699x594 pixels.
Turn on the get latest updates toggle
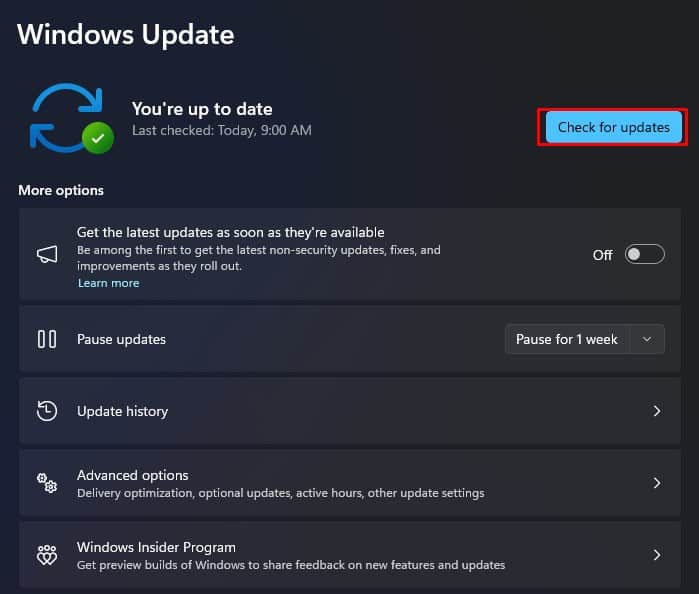[644, 254]
